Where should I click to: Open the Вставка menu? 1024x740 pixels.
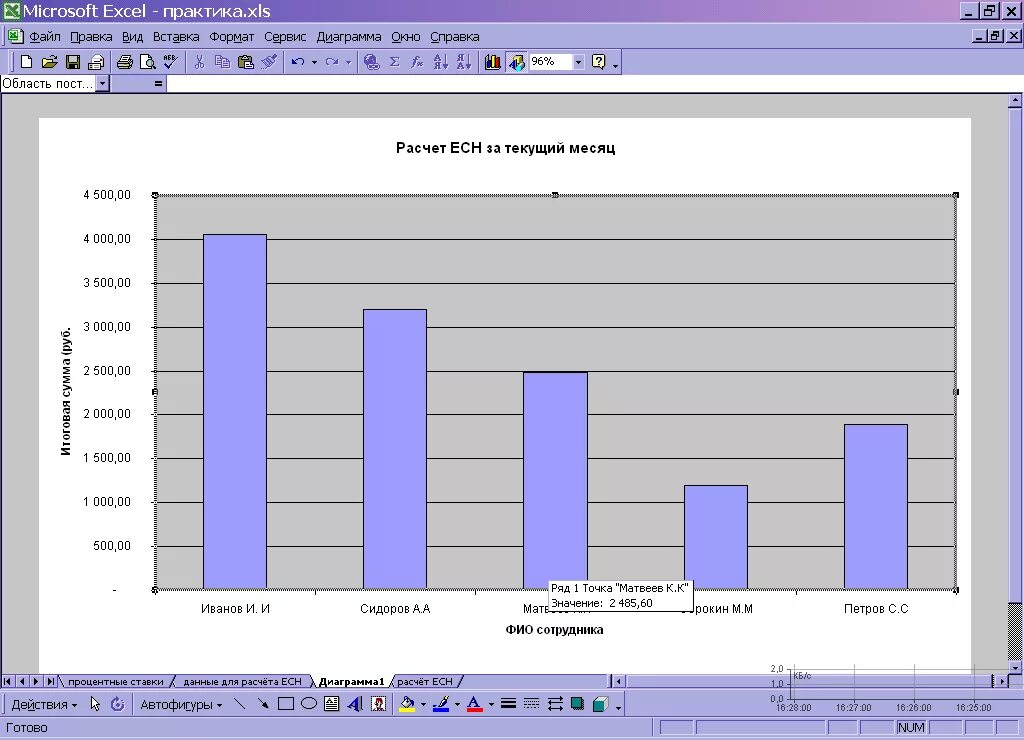click(176, 37)
